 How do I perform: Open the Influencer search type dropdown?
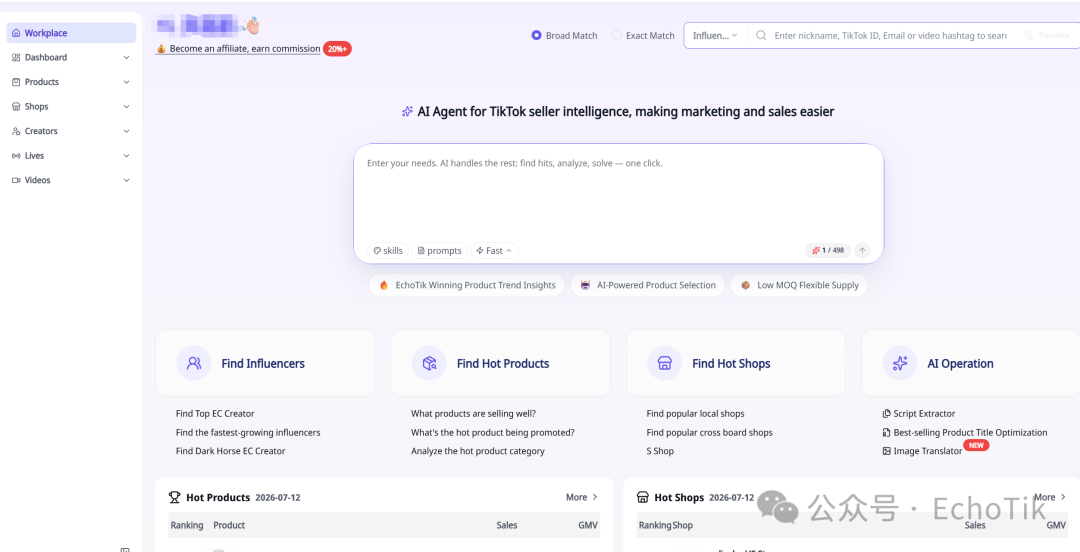(715, 35)
